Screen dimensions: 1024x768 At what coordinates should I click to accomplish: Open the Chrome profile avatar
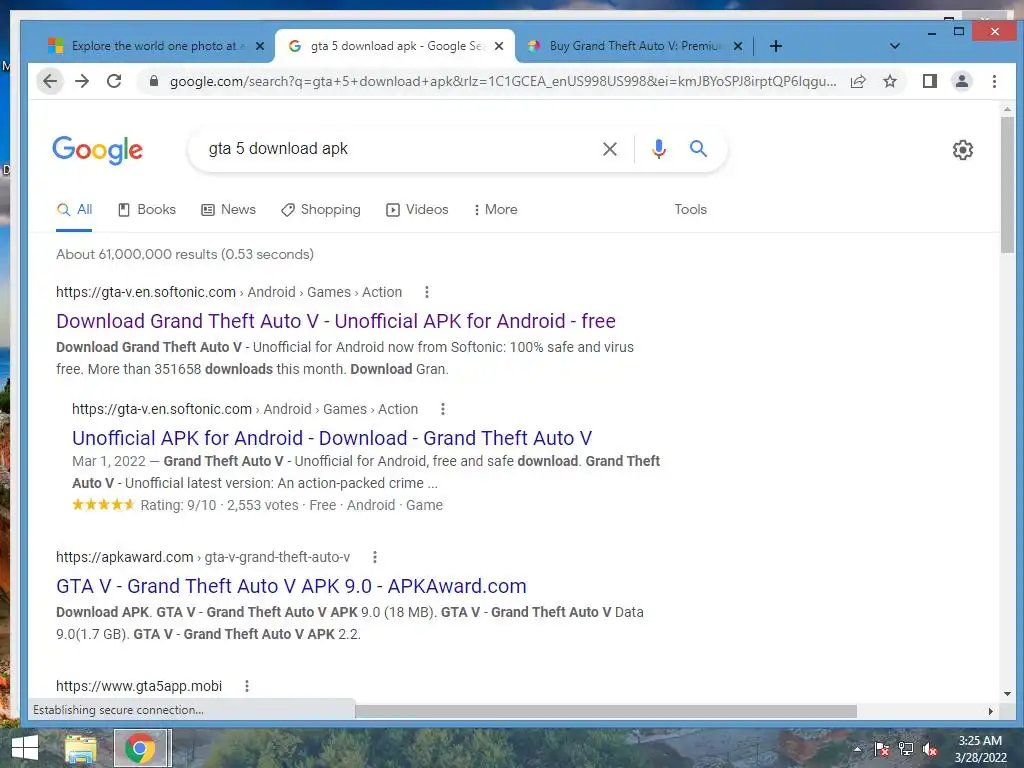pyautogui.click(x=962, y=81)
